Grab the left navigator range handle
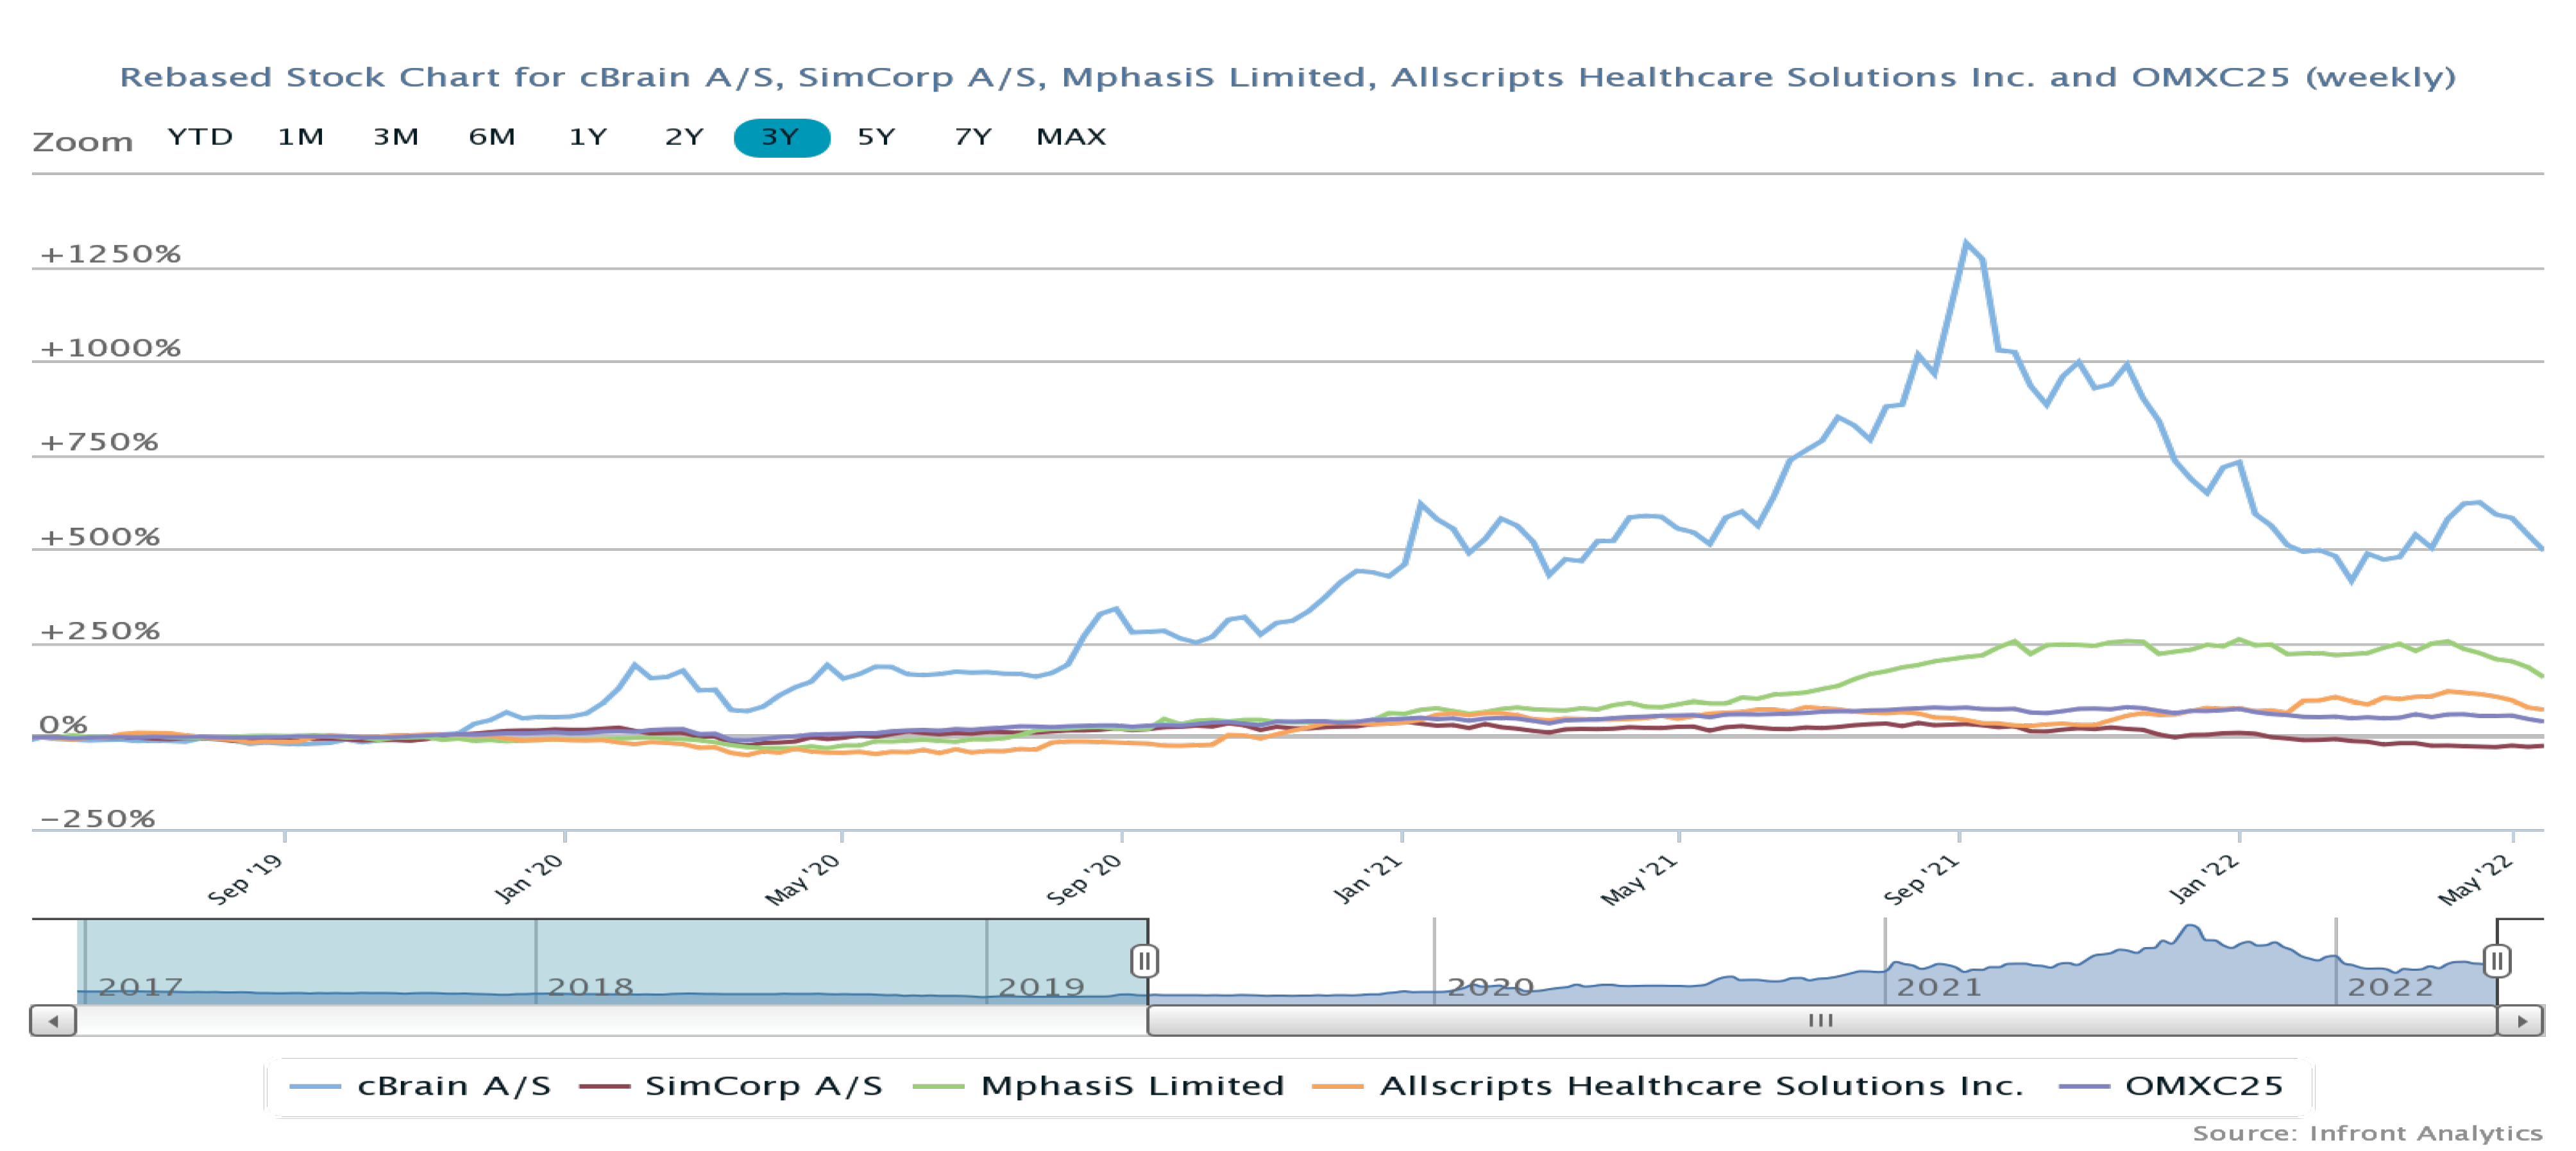 tap(1145, 961)
